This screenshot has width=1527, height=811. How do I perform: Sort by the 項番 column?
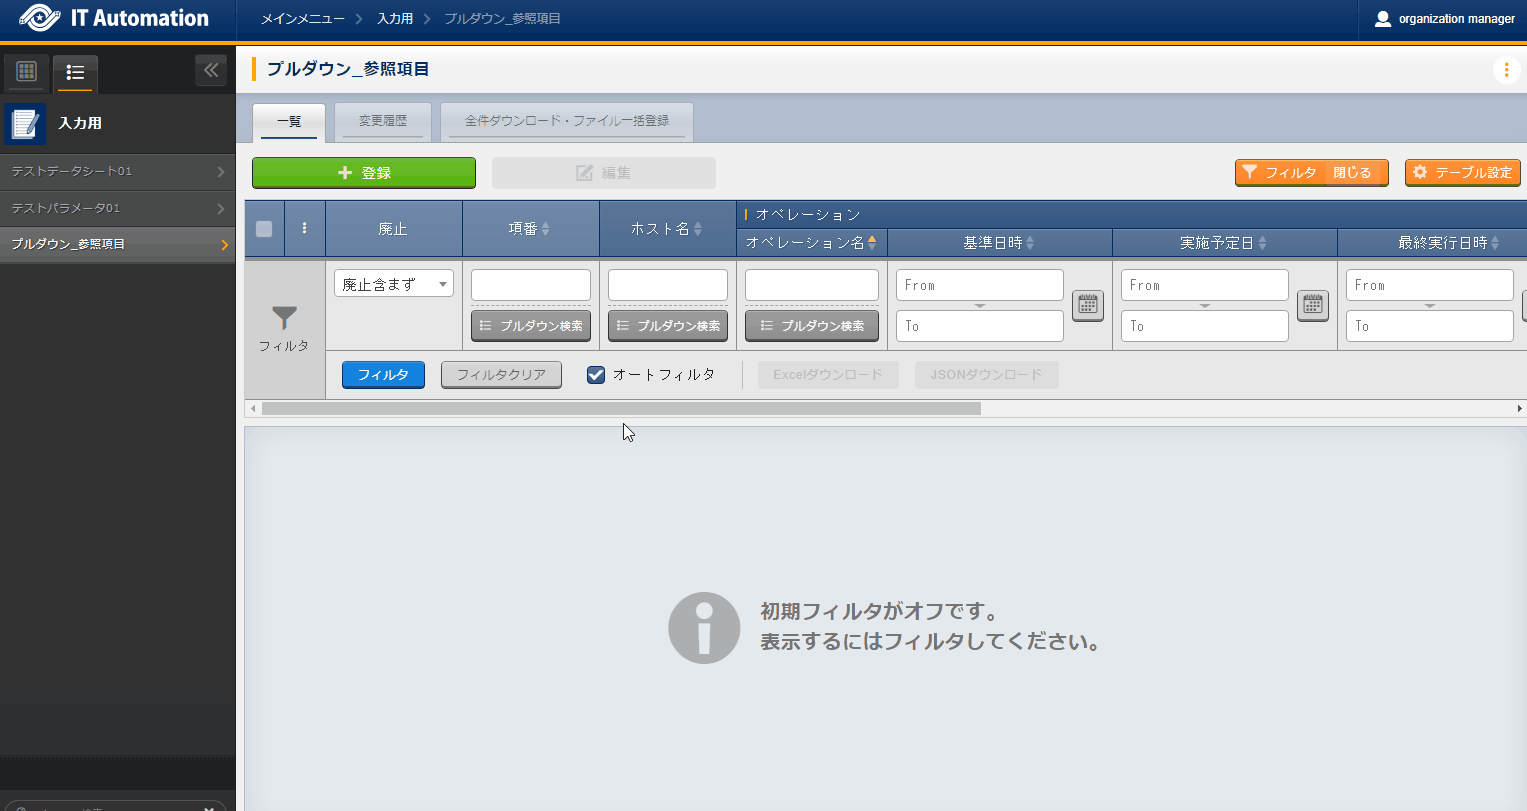point(530,229)
